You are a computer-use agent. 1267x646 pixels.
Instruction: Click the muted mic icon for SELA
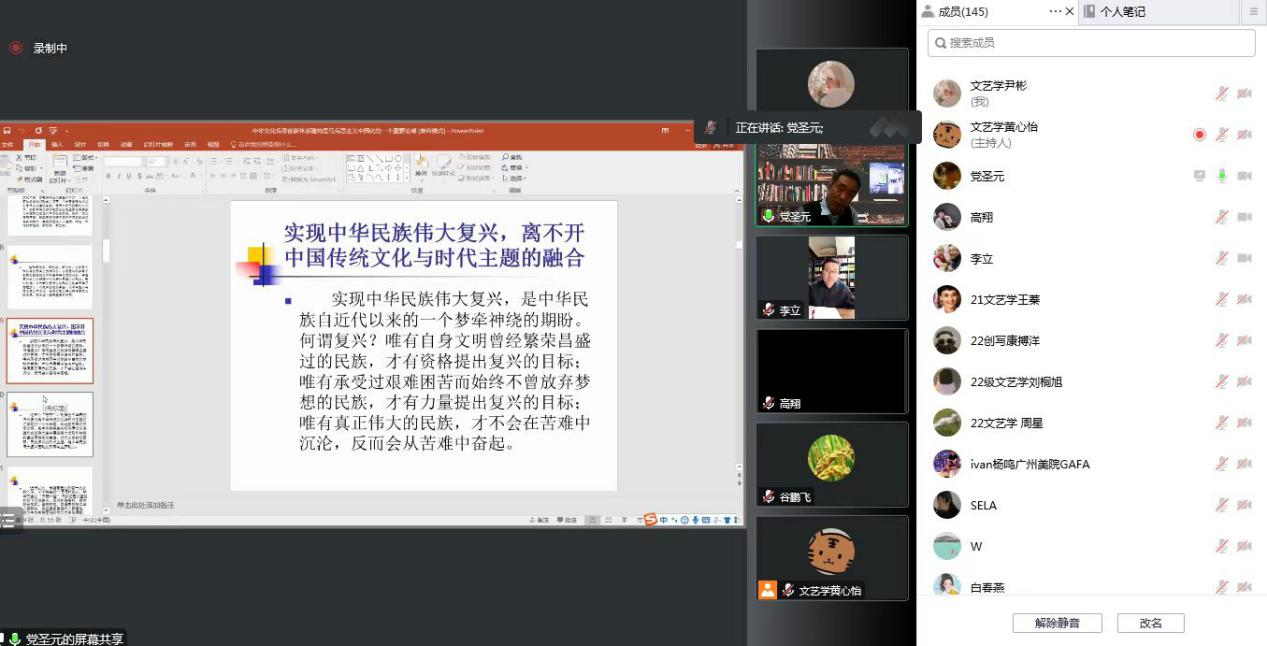1221,505
